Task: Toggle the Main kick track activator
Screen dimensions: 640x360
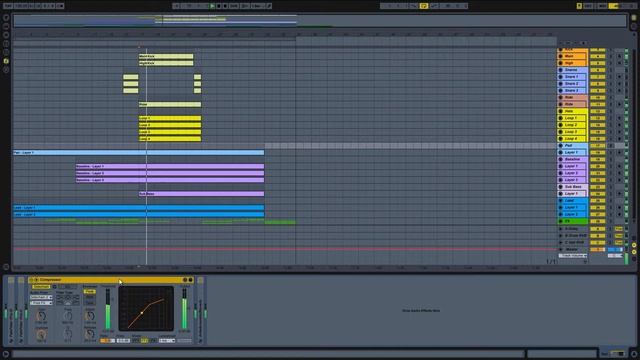Action: tap(598, 56)
